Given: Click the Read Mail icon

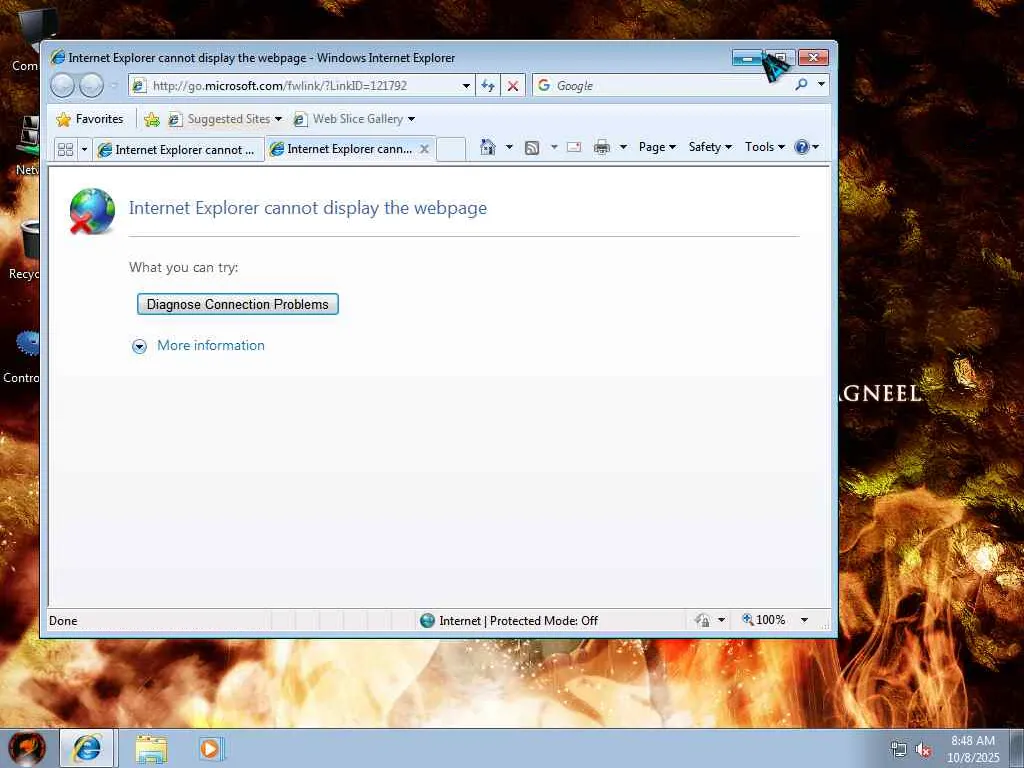Looking at the screenshot, I should point(574,147).
